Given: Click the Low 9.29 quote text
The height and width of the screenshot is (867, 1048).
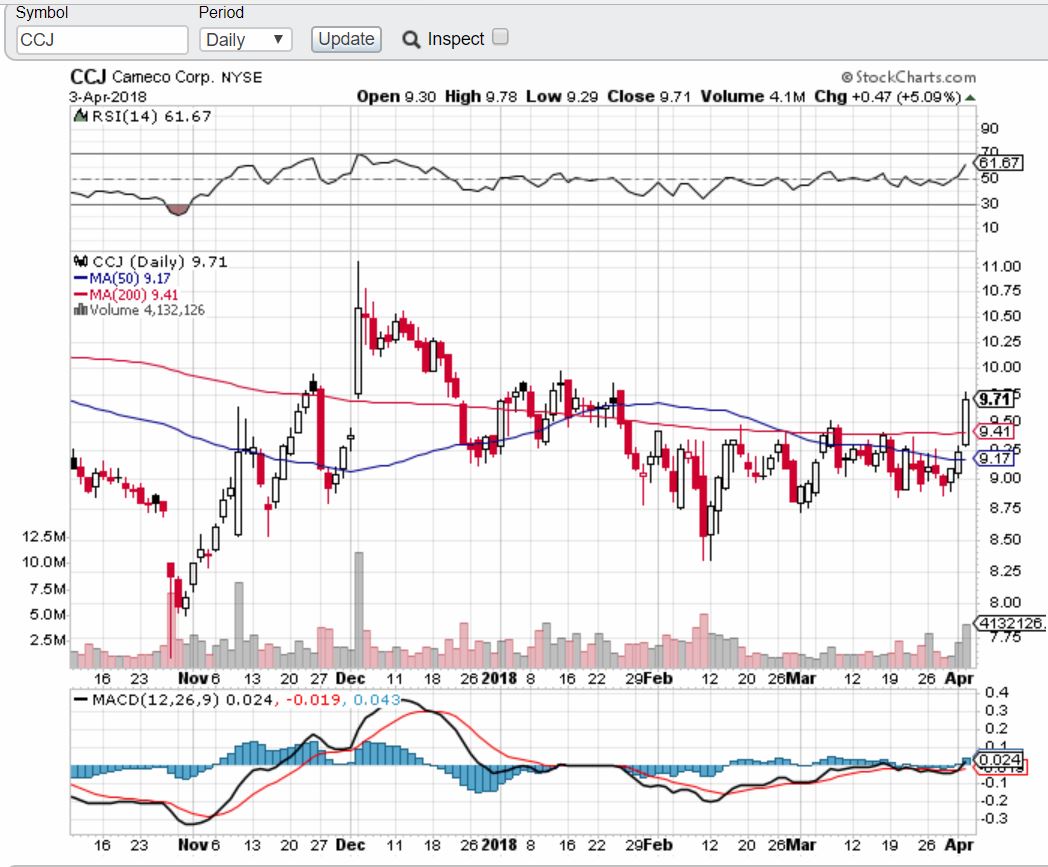Looking at the screenshot, I should pos(561,97).
